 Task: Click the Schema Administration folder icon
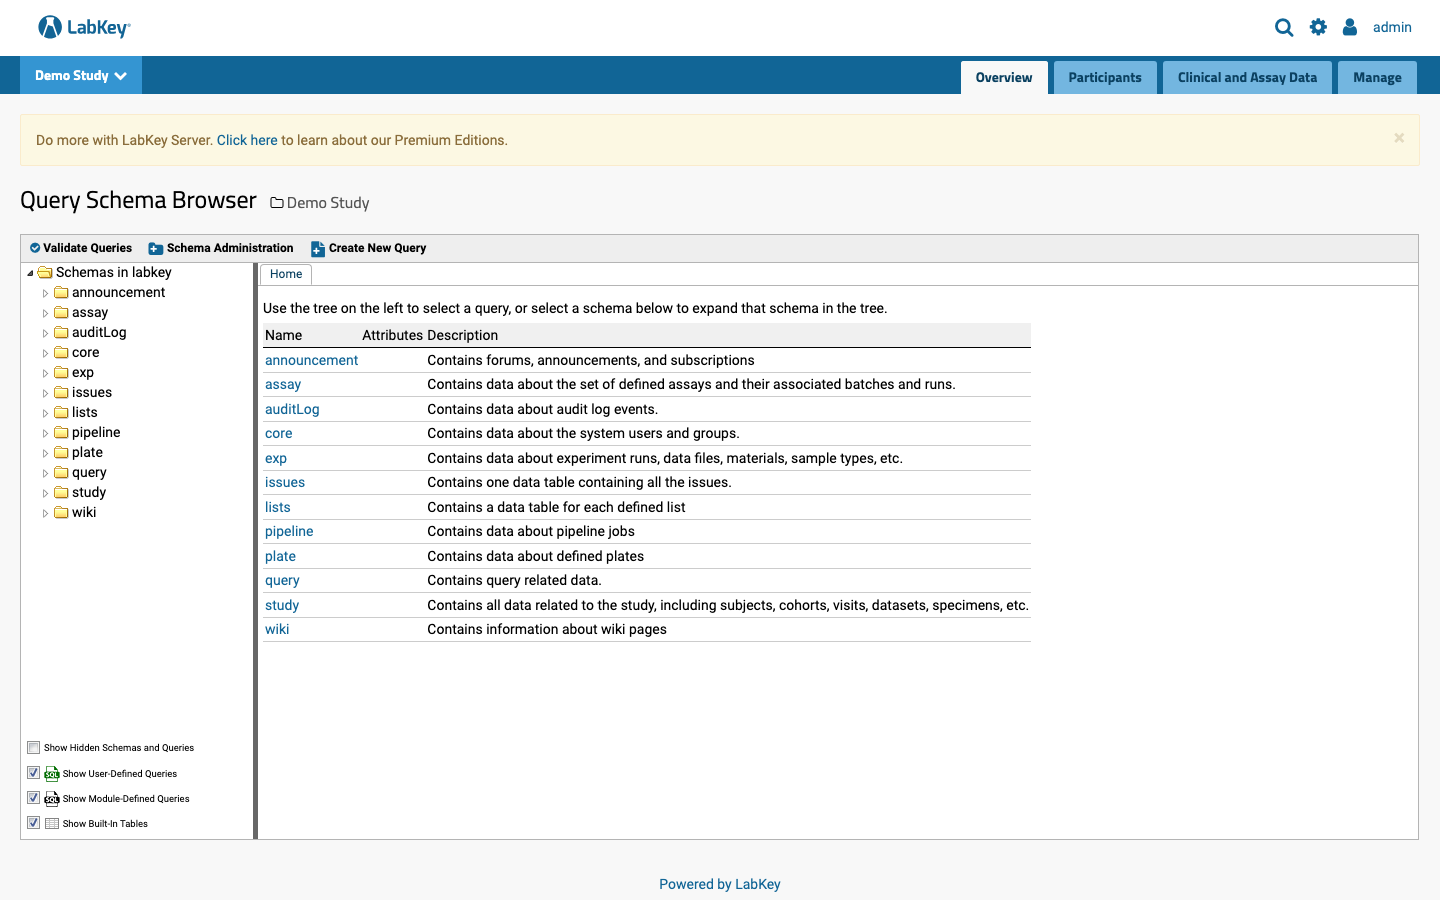click(156, 249)
